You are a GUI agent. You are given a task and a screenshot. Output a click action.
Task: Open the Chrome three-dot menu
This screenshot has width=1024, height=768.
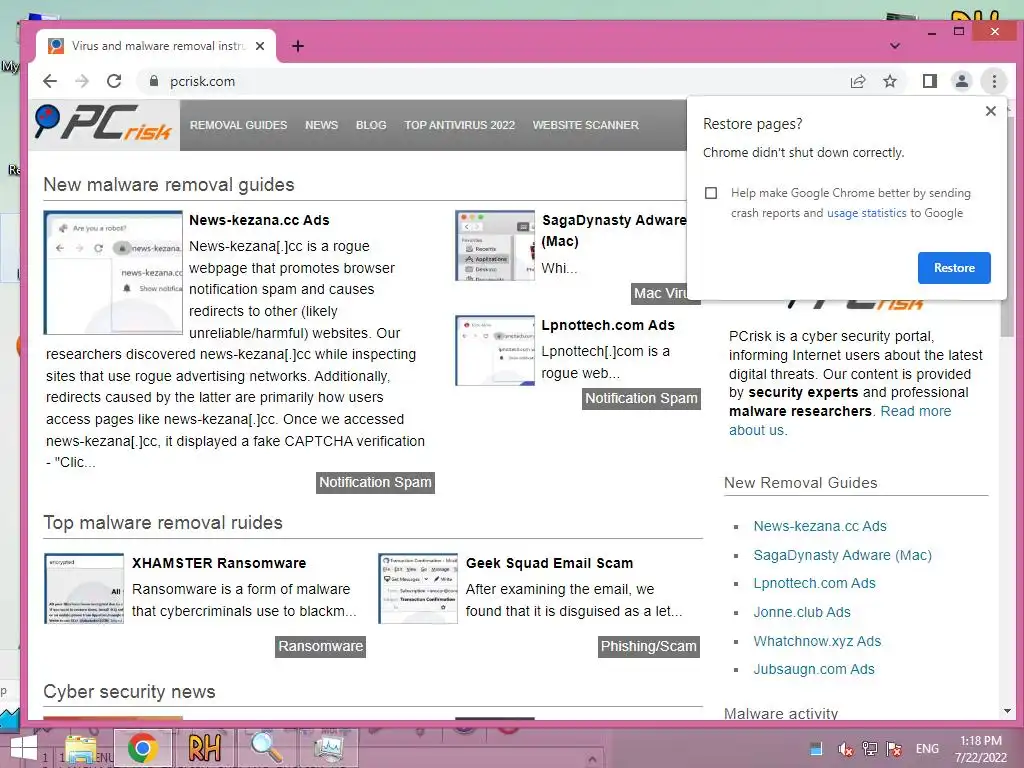[994, 81]
